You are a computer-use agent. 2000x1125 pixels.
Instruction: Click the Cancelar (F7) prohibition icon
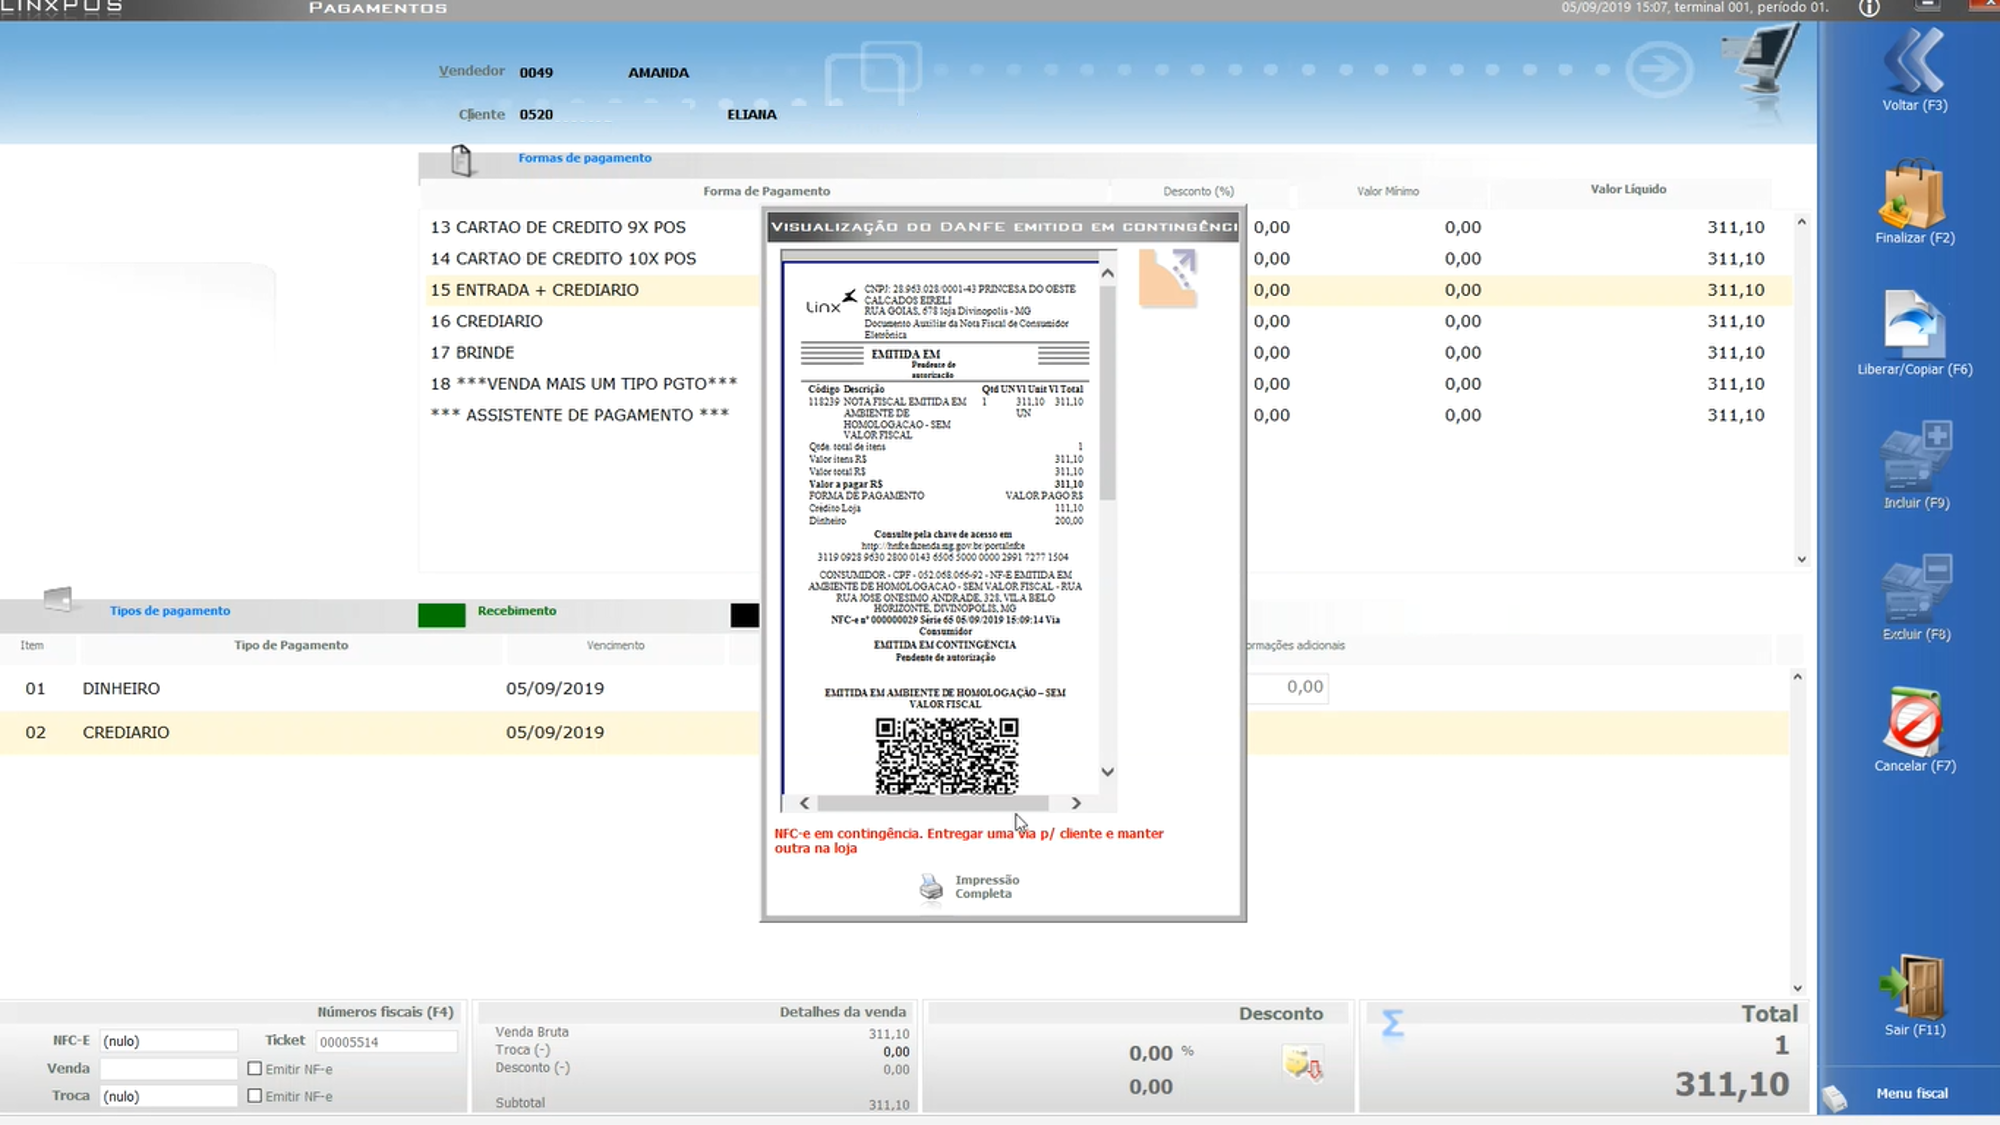[1913, 722]
